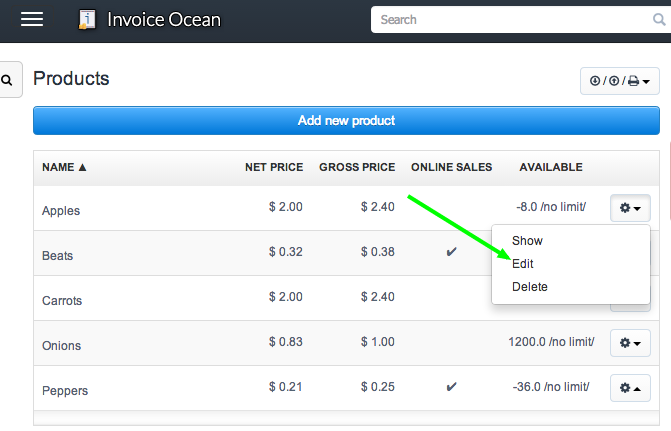Click the magnifier icon in search bar
671x431 pixels.
pos(658,20)
